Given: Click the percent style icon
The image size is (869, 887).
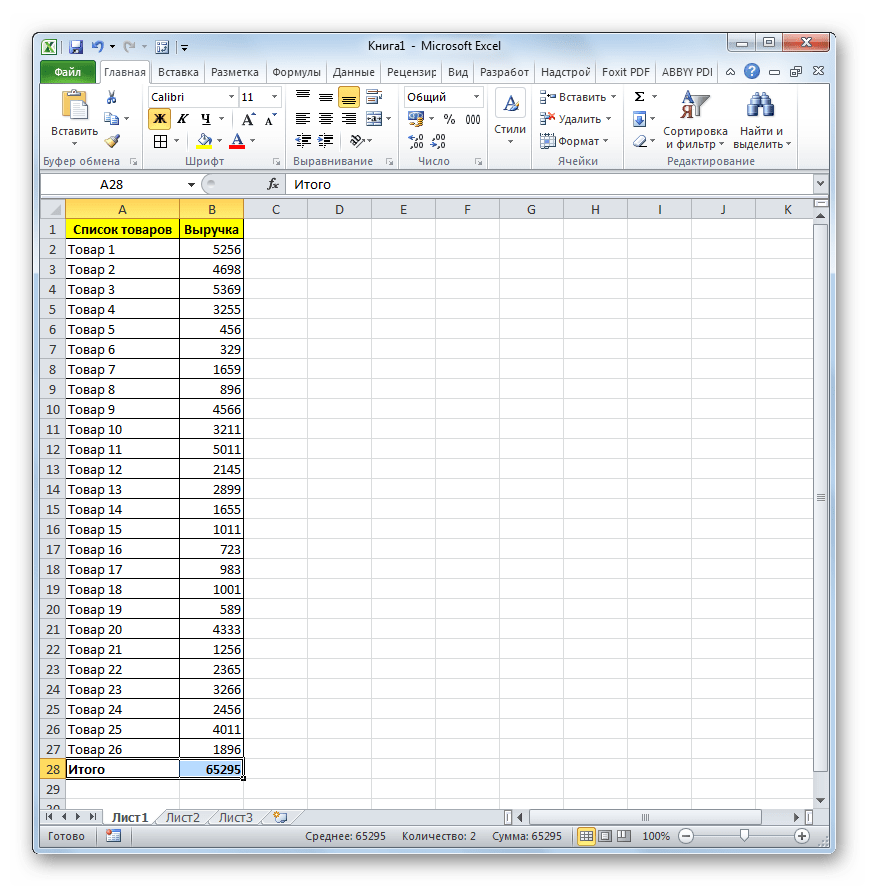Looking at the screenshot, I should tap(449, 119).
